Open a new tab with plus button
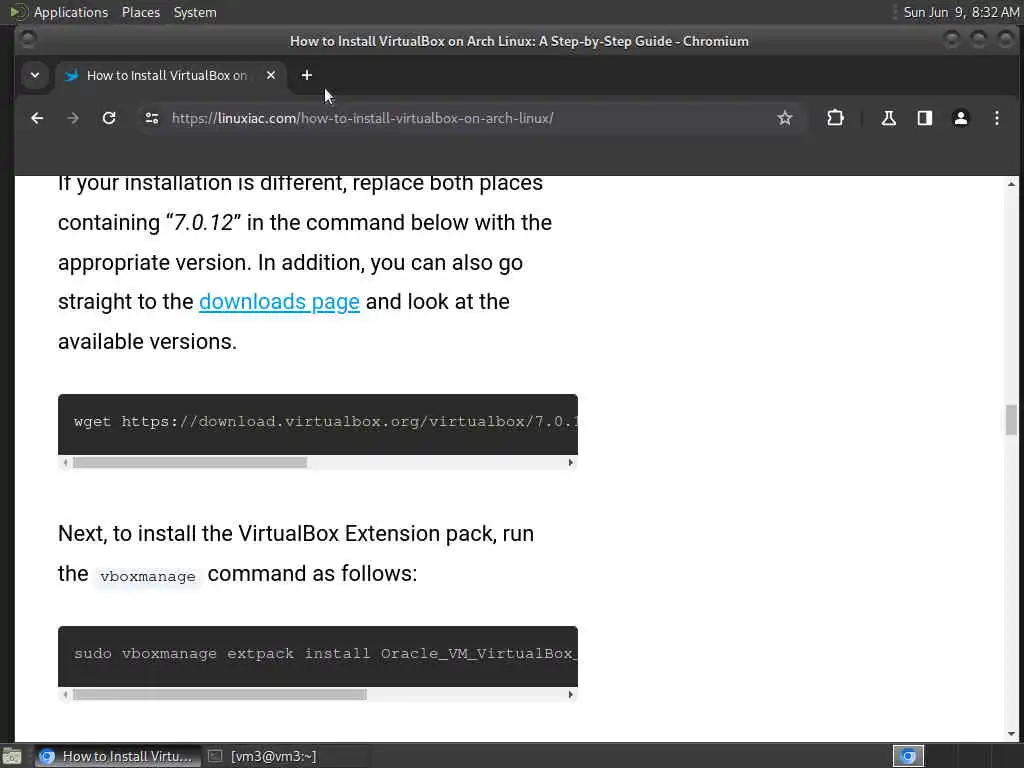This screenshot has width=1024, height=768. (306, 75)
